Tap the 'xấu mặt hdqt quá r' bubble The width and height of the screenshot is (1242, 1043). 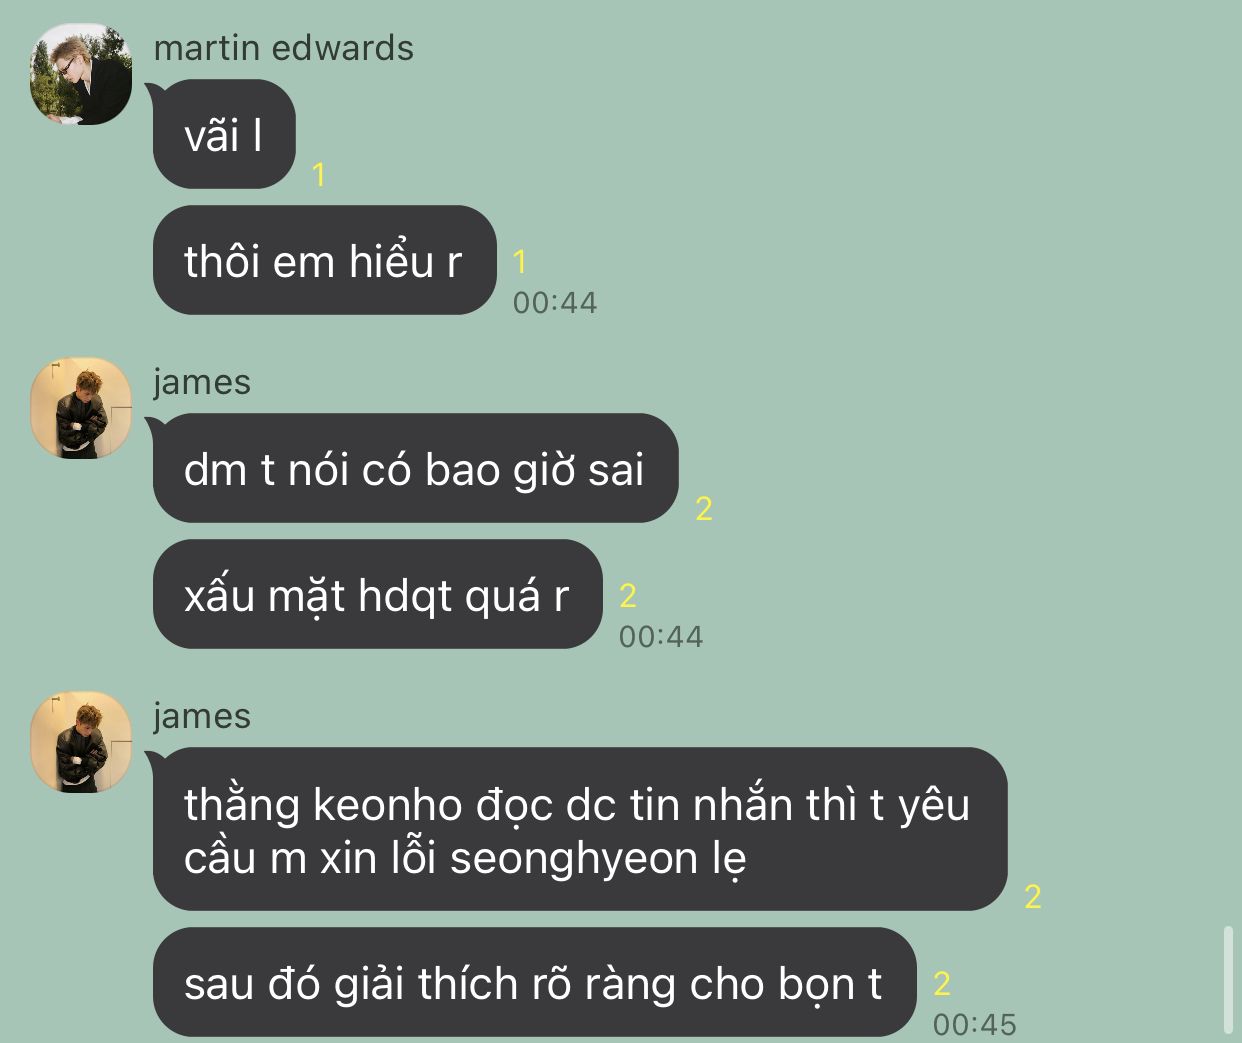pyautogui.click(x=377, y=594)
